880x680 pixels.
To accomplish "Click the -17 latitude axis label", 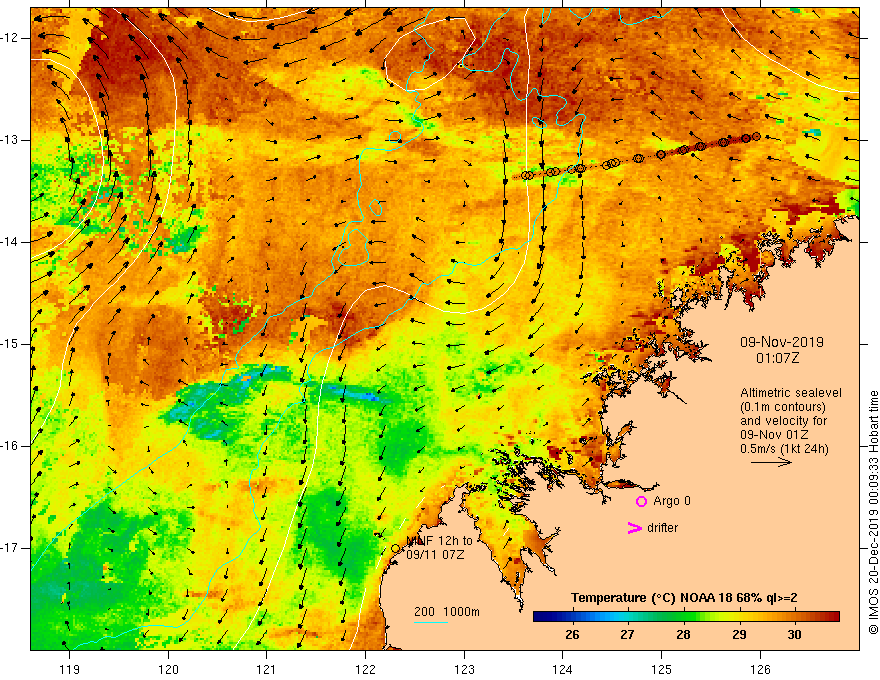I will click(10, 548).
